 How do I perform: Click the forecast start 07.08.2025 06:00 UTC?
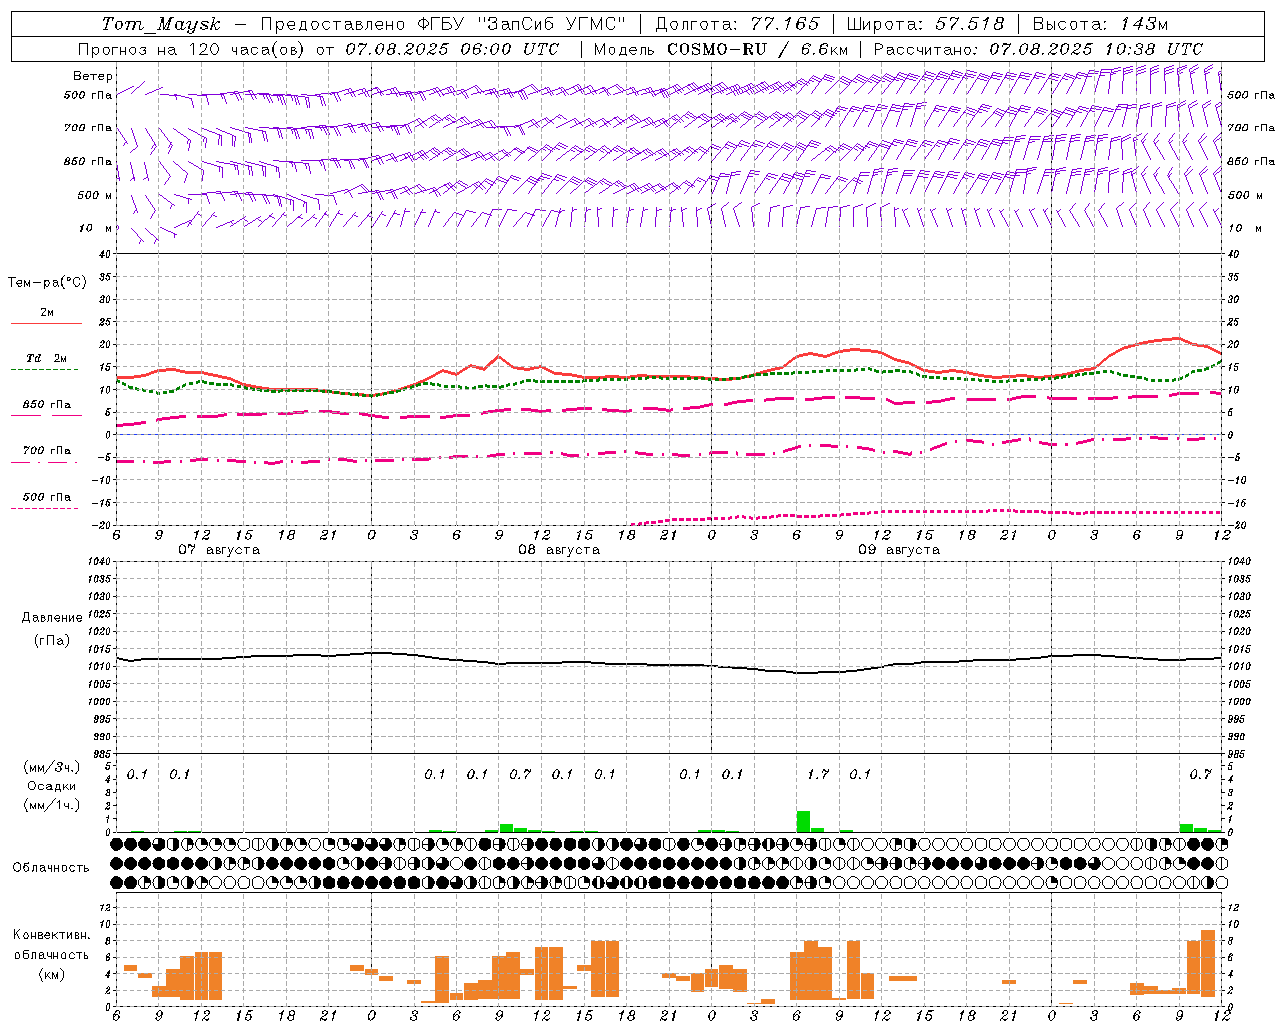click(452, 49)
